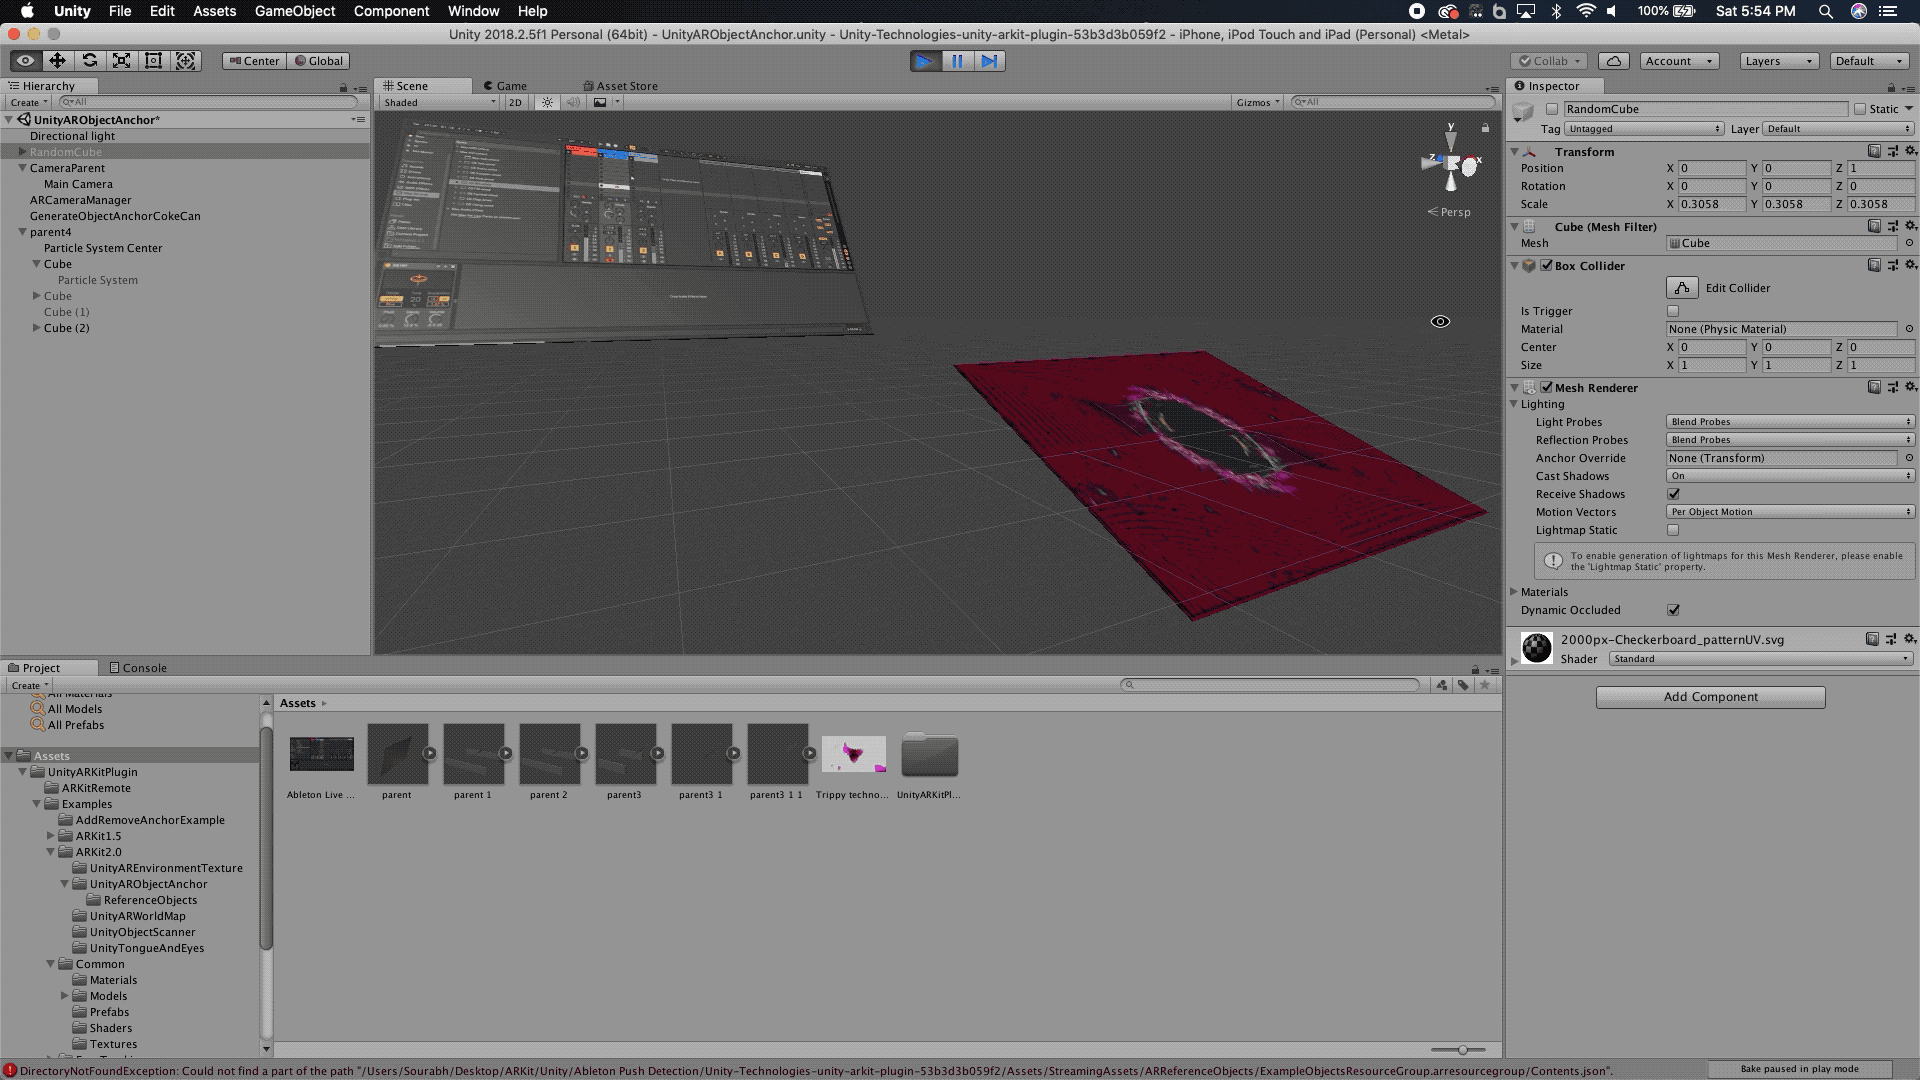Open macOS Spotlight search
The height and width of the screenshot is (1080, 1920).
coord(1825,11)
